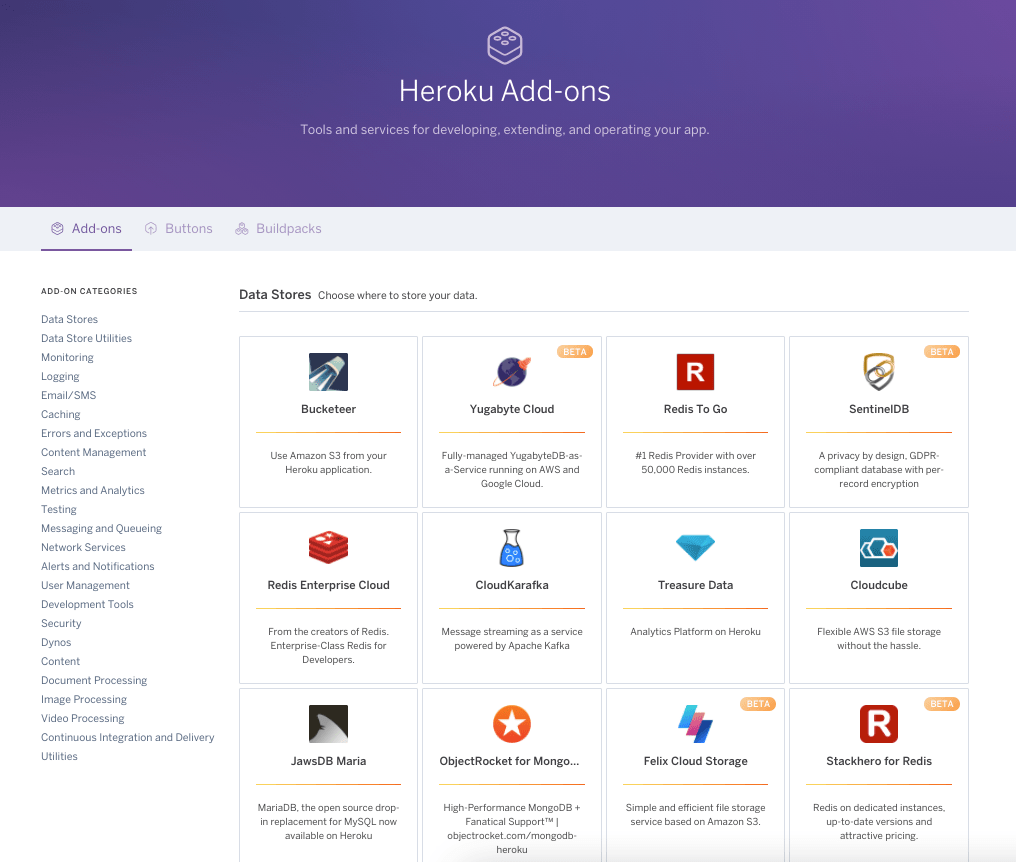Click the Felix Cloud Storage icon
Viewport: 1016px width, 862px height.
tap(695, 724)
